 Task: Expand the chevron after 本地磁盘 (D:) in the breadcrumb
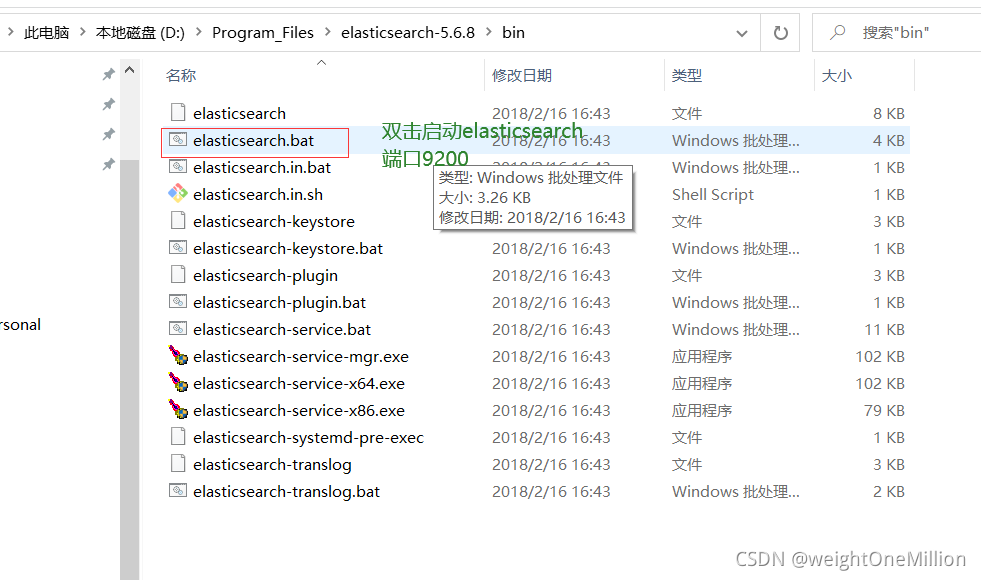[x=199, y=32]
